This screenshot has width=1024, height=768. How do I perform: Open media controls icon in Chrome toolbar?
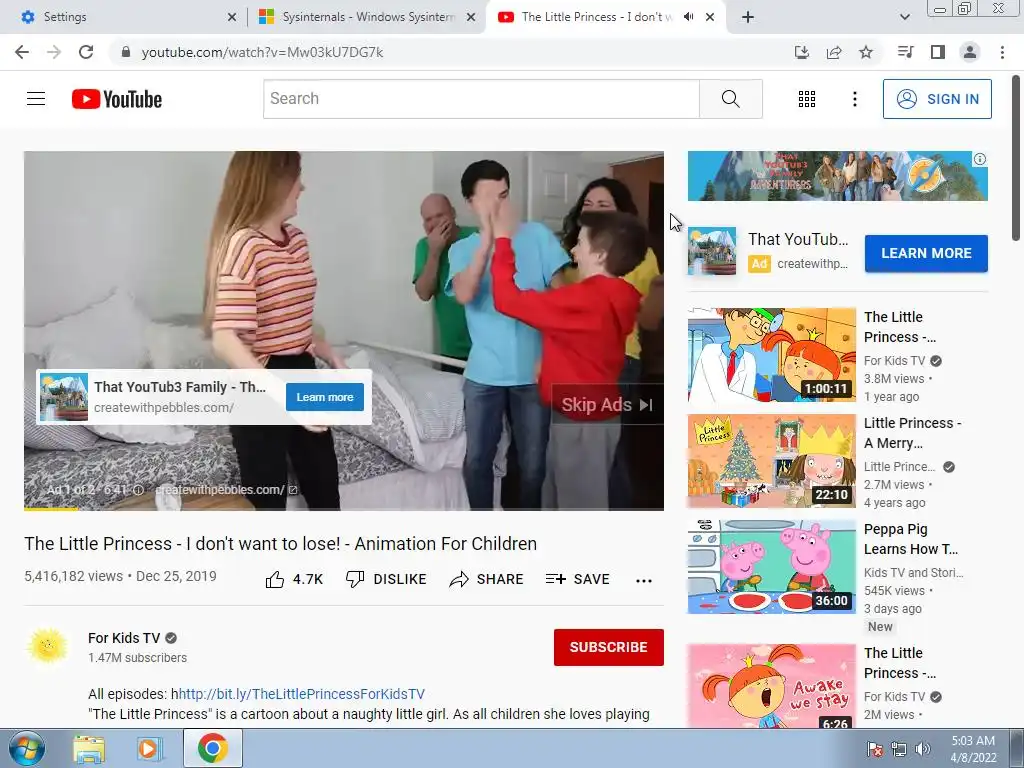pos(905,52)
